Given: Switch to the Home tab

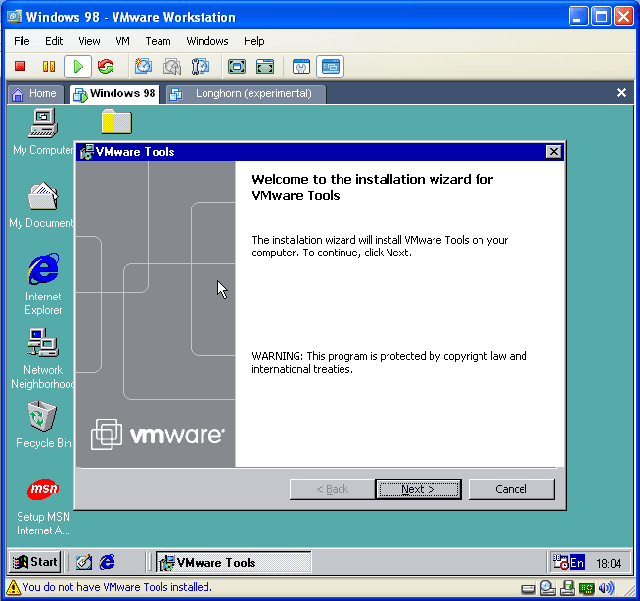Looking at the screenshot, I should pos(36,94).
